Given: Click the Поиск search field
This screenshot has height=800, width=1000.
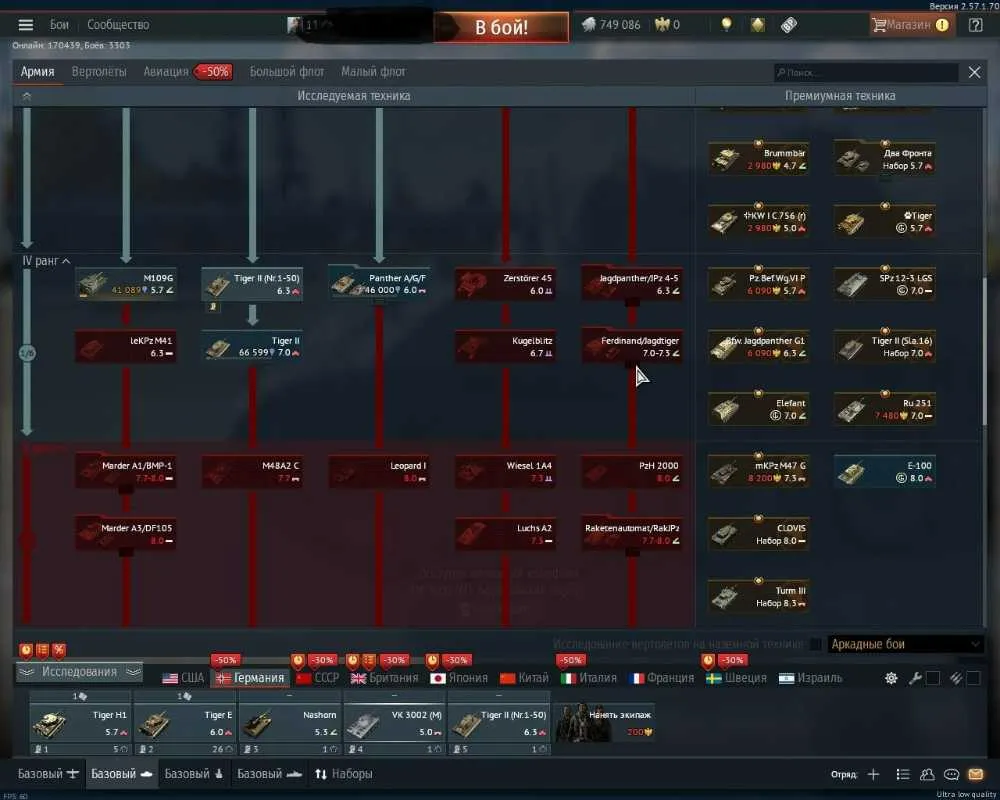Looking at the screenshot, I should click(x=866, y=72).
